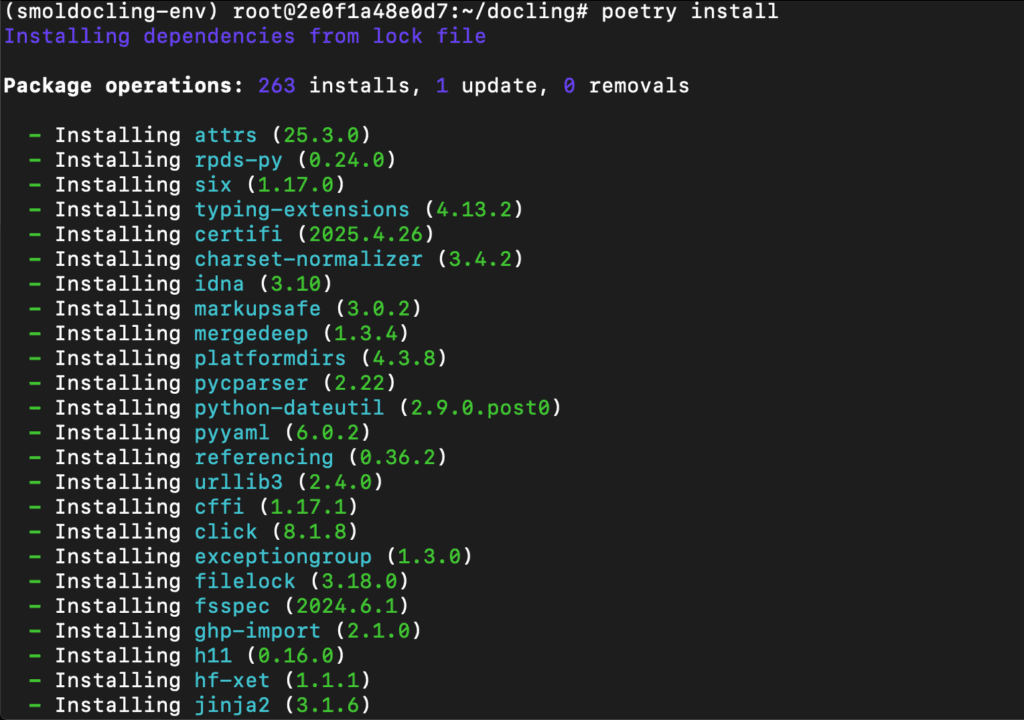Click package name 'certifi'
The width and height of the screenshot is (1024, 720).
[238, 234]
